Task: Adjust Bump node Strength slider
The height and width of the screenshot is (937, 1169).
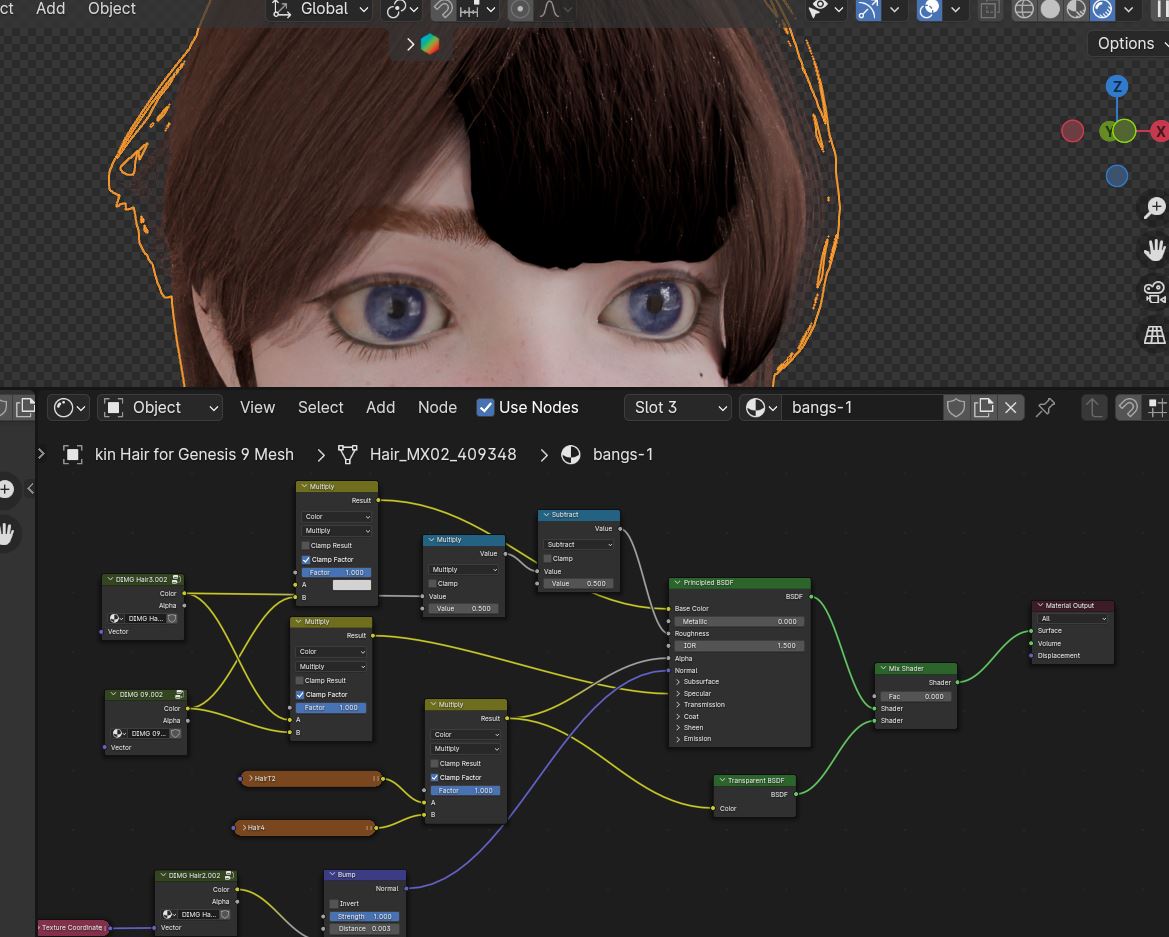Action: click(x=364, y=916)
